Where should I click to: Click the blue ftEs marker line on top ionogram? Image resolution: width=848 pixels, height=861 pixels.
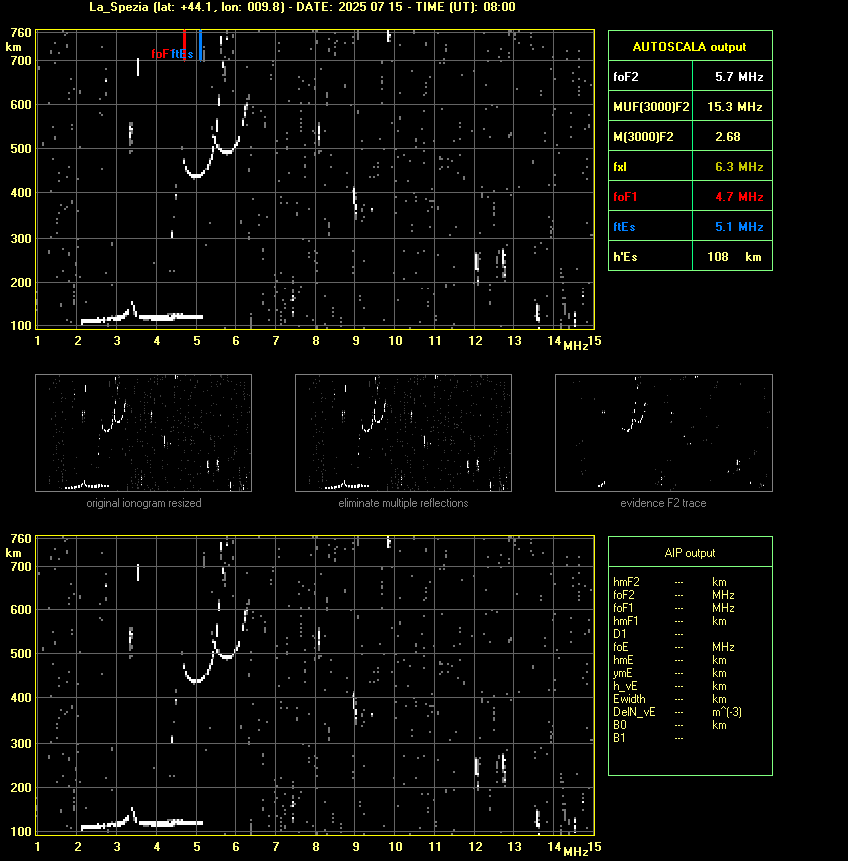(x=200, y=44)
